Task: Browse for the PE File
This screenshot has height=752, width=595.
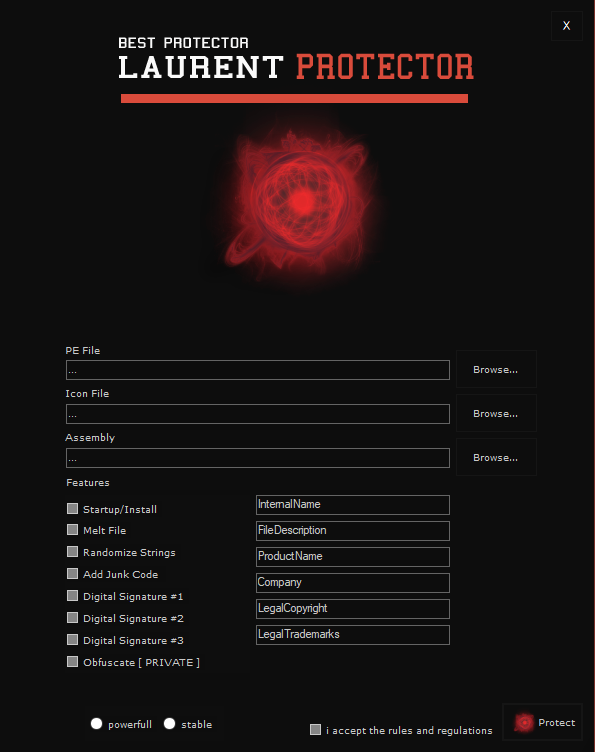Action: coord(496,369)
